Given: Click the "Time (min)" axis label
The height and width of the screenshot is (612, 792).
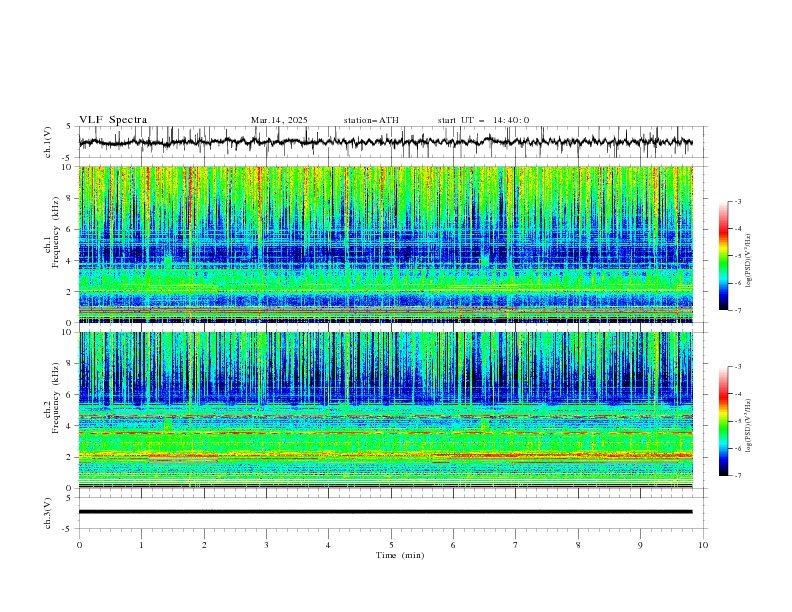Looking at the screenshot, I should click(400, 555).
